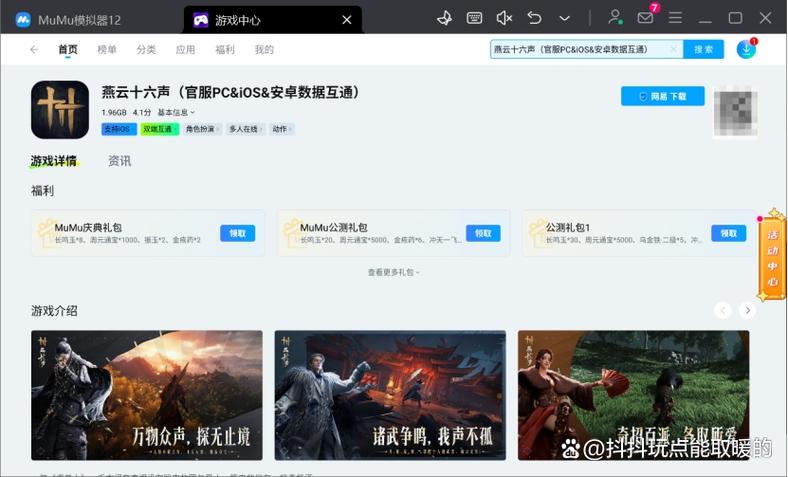Open the download manager icon

point(746,49)
